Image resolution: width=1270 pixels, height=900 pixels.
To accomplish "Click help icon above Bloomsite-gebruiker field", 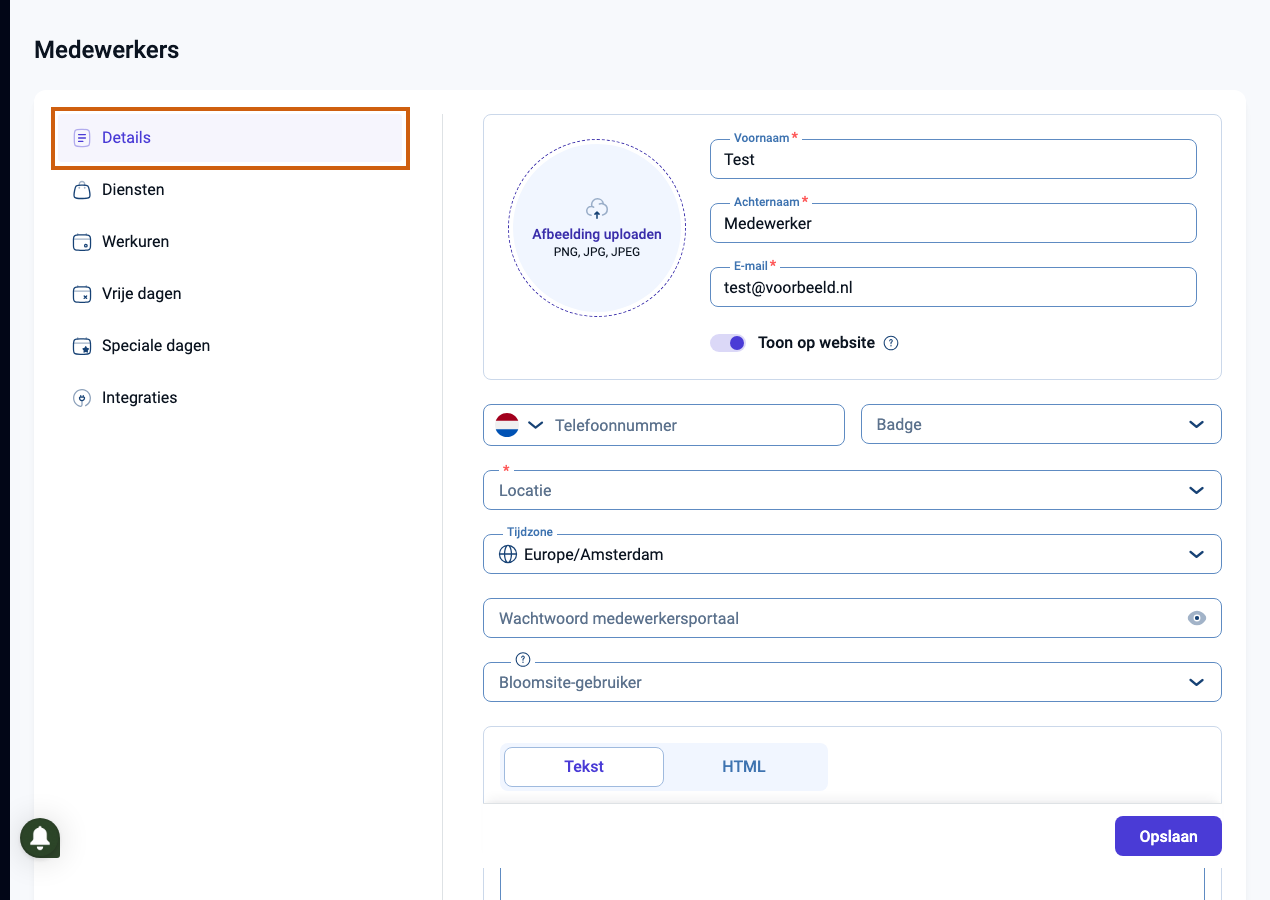I will pos(522,659).
